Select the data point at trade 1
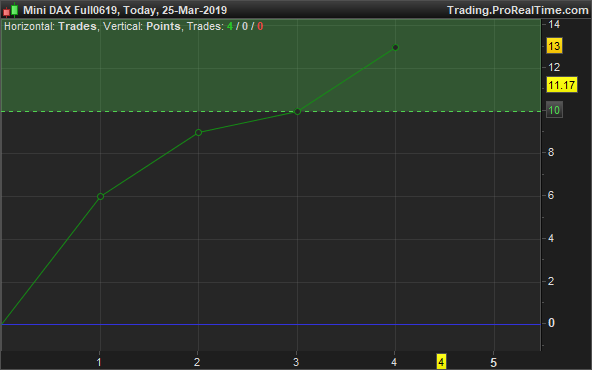 (100, 196)
